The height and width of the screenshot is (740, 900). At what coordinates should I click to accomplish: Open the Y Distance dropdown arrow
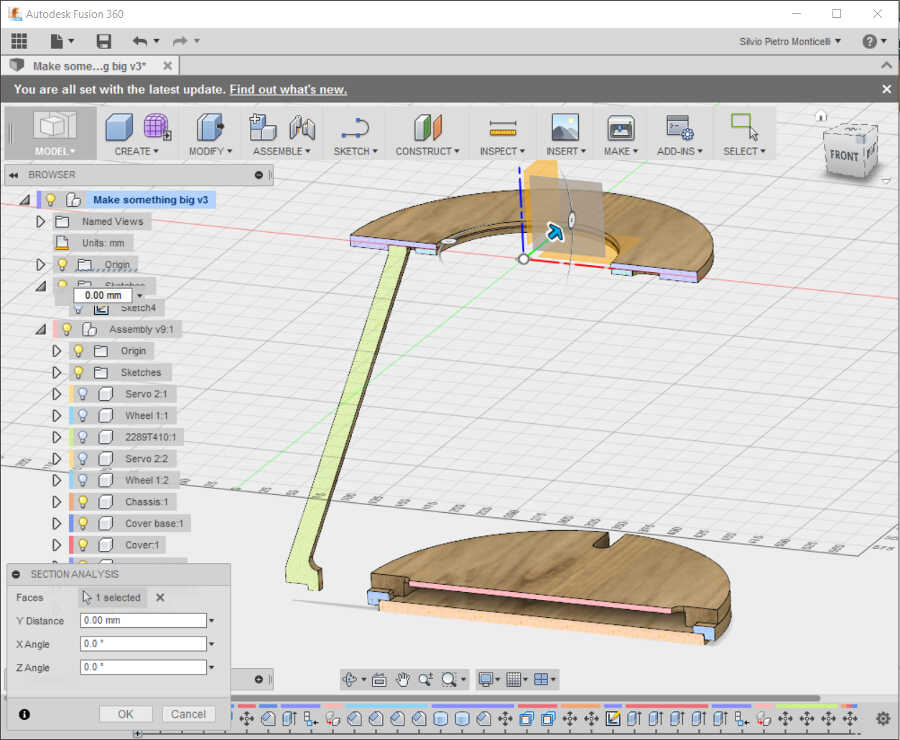click(212, 621)
